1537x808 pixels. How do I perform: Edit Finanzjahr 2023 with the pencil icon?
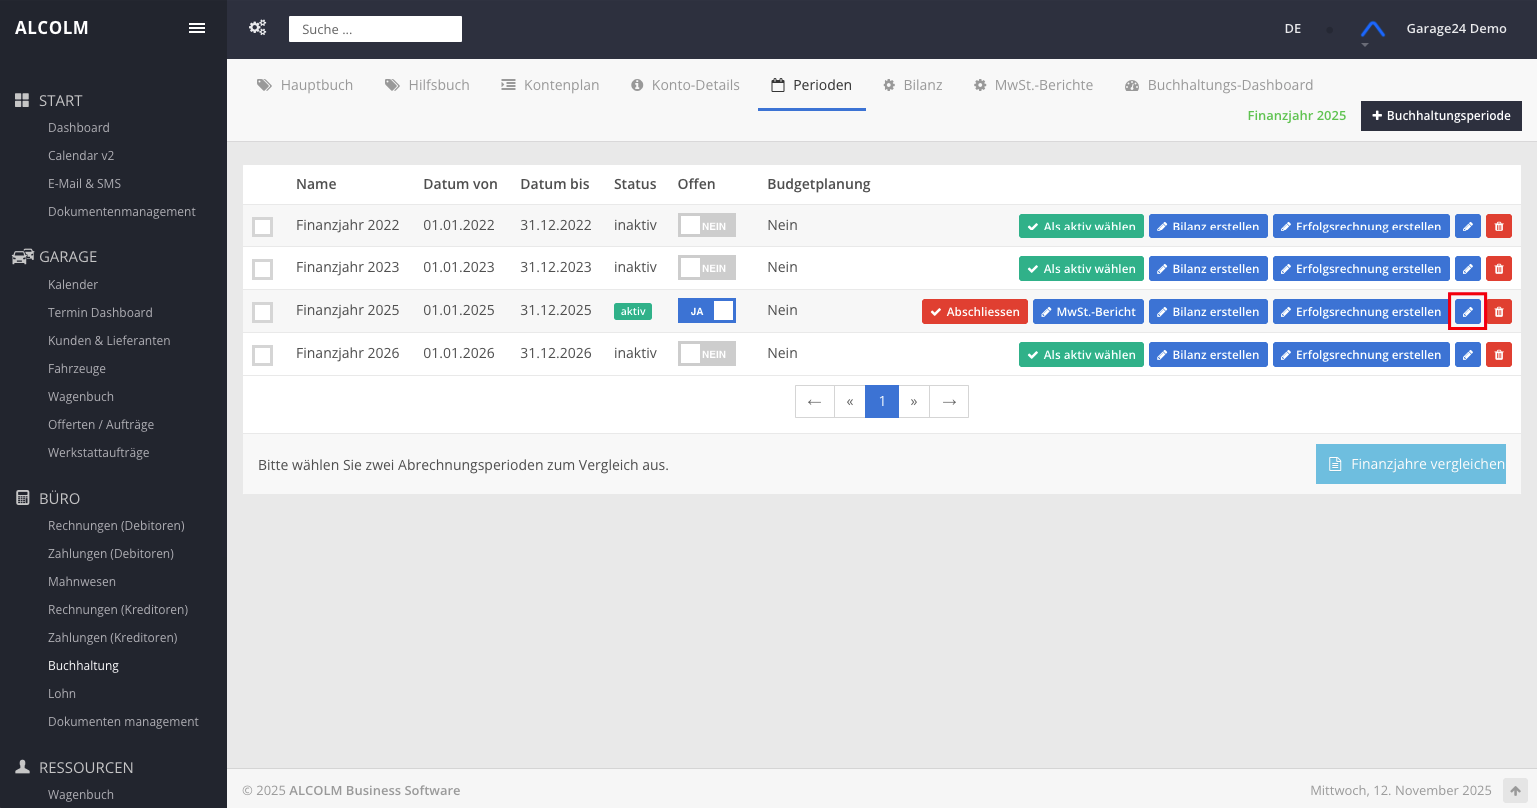click(x=1468, y=269)
